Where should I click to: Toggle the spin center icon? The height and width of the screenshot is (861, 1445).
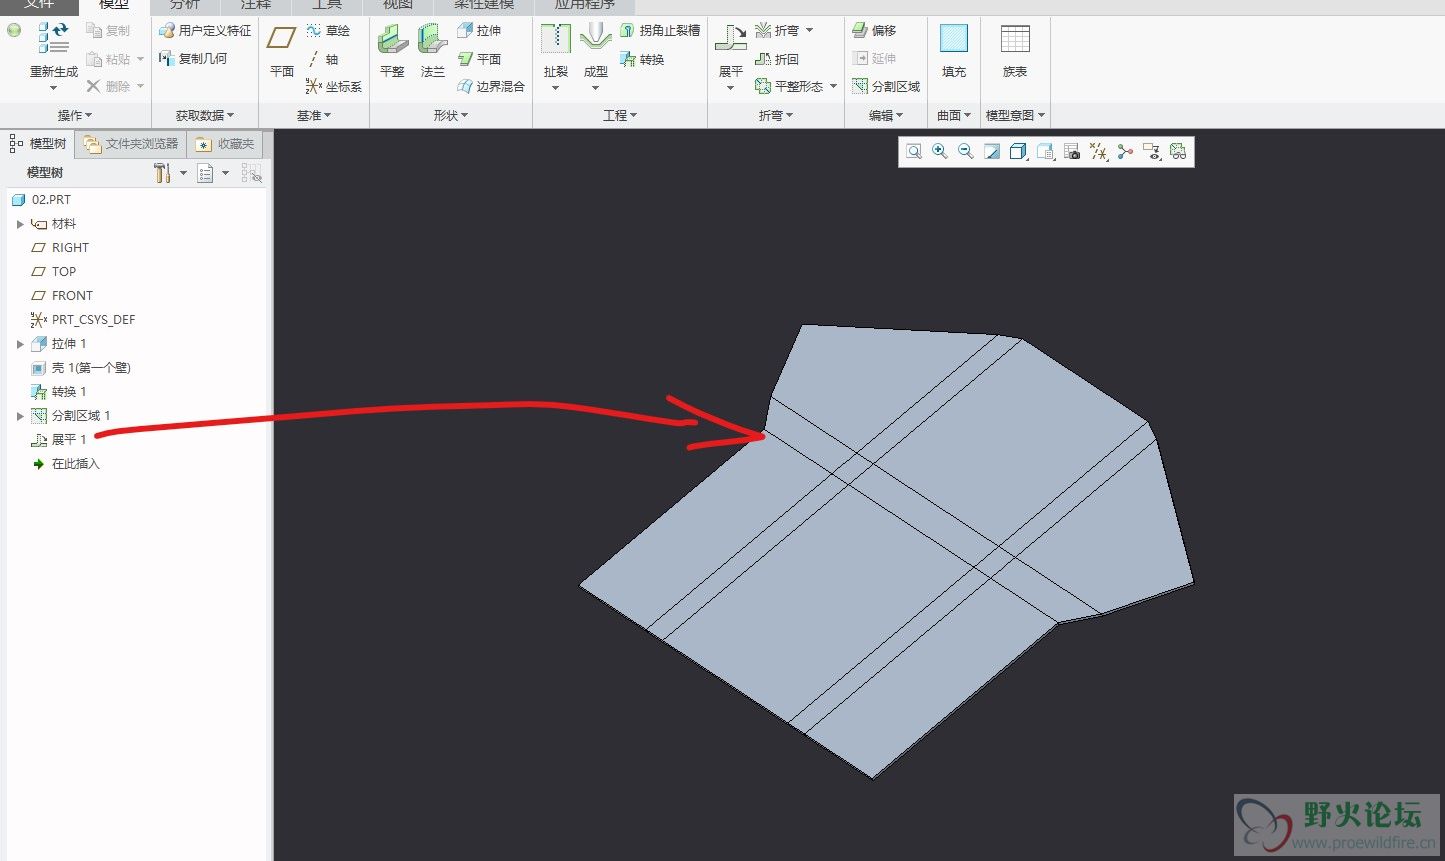tap(1125, 152)
